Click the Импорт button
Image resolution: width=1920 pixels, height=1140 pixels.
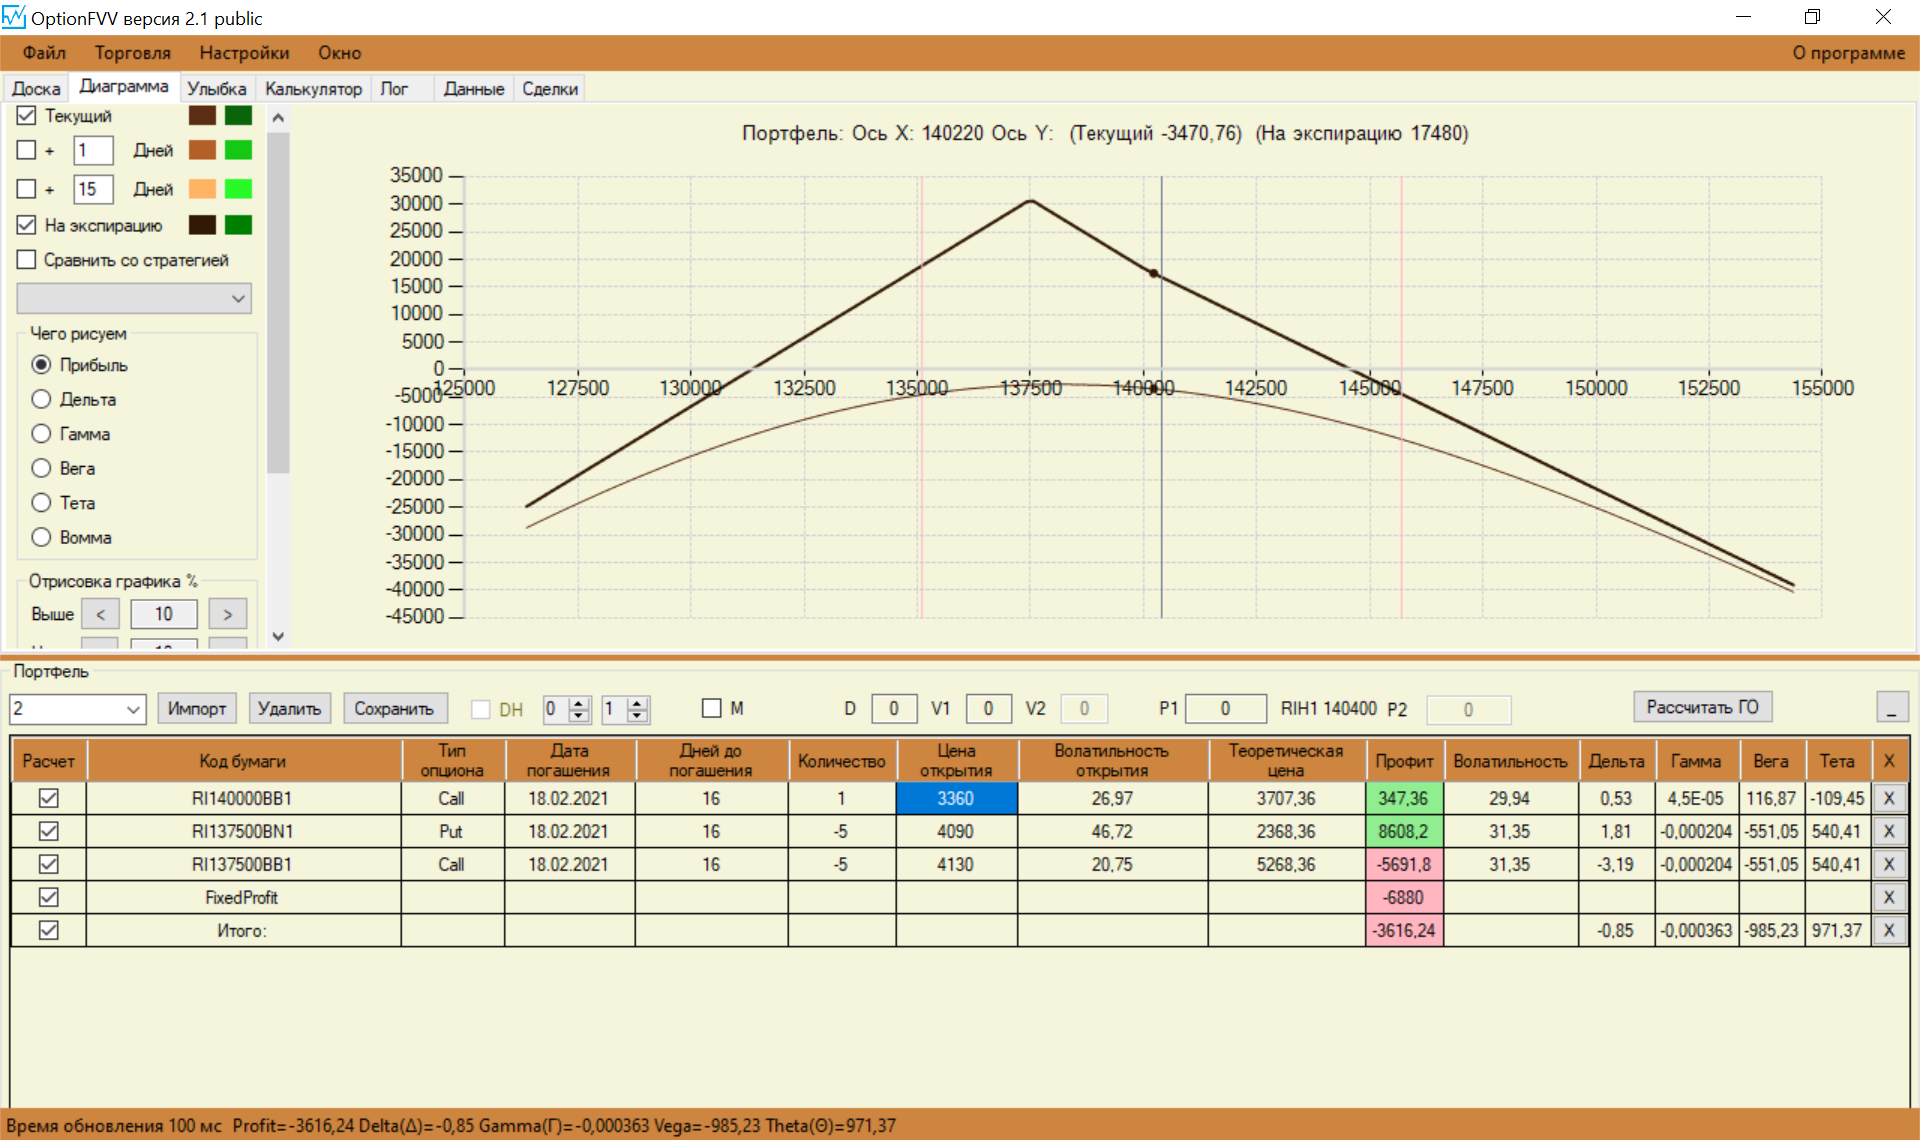tap(197, 708)
